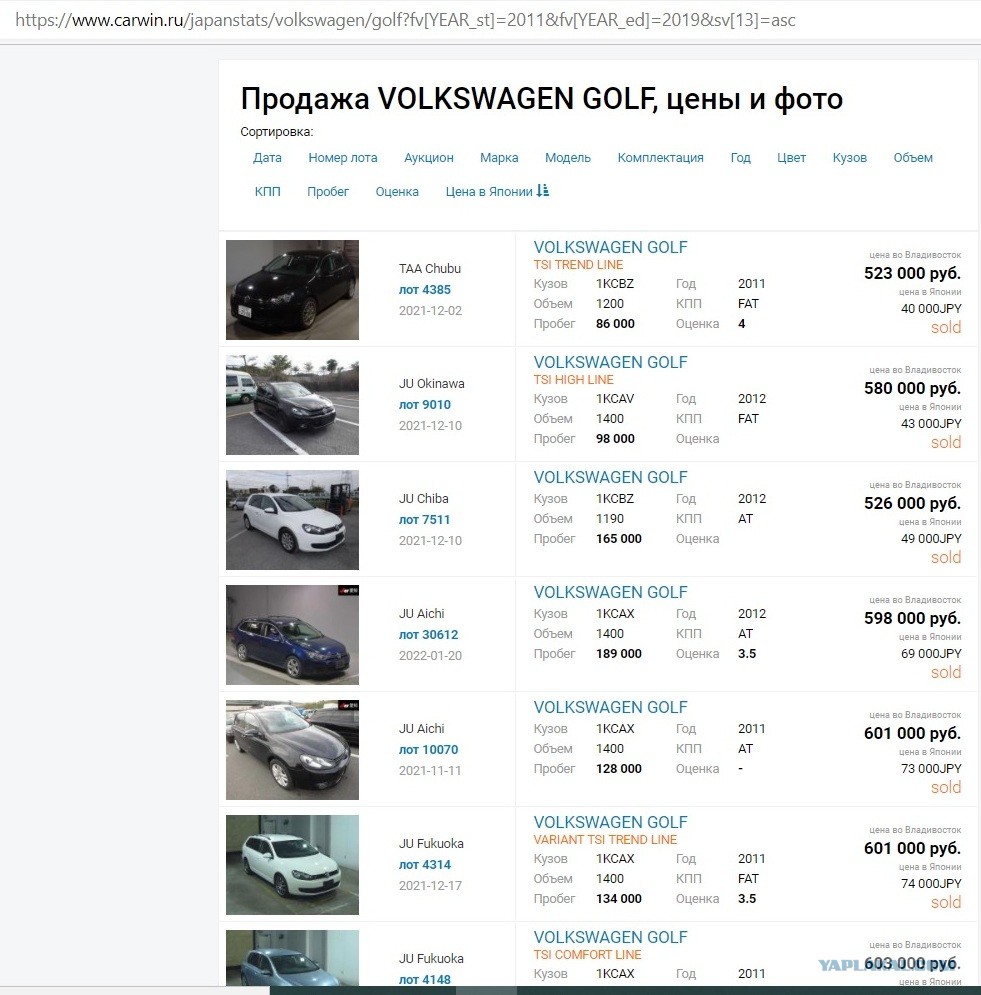This screenshot has width=981, height=995.
Task: Click the 74 000JPY Japan price
Action: [932, 883]
